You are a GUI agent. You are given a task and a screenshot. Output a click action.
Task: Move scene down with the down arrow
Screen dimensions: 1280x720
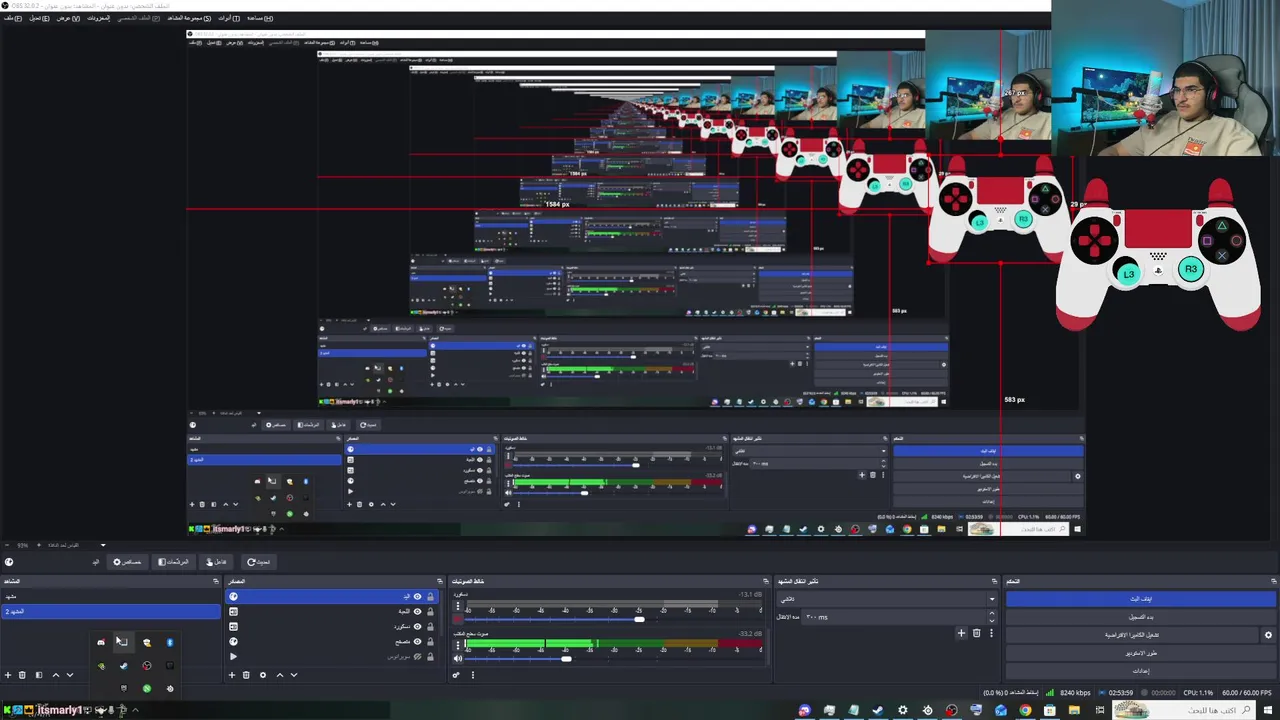coord(70,675)
